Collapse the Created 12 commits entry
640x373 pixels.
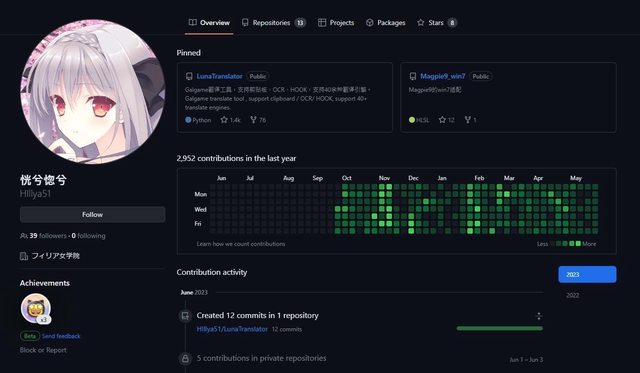[x=539, y=316]
